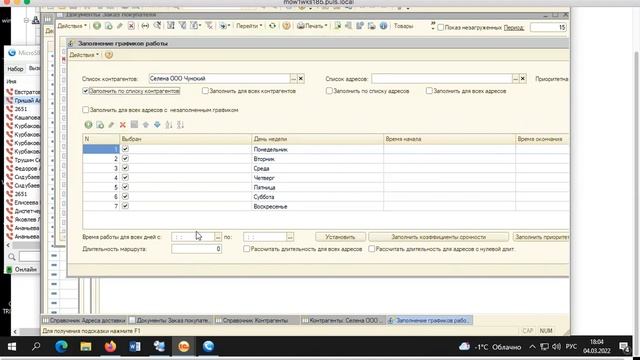
Task: Refresh the orders list
Action: click(272, 26)
